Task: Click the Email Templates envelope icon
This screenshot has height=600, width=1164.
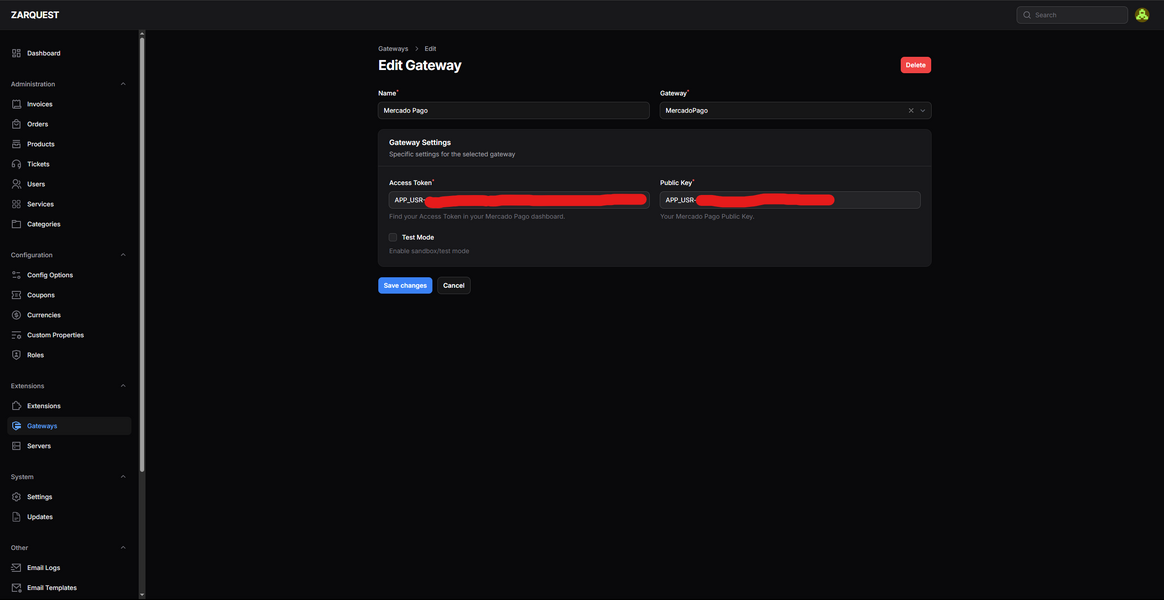Action: click(16, 588)
